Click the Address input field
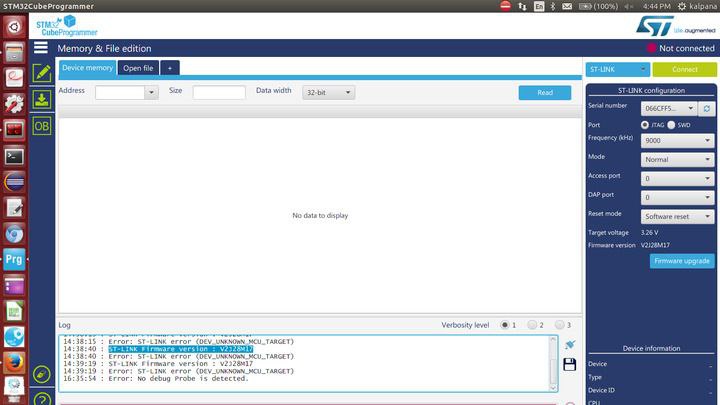Image resolution: width=720 pixels, height=405 pixels. (120, 92)
